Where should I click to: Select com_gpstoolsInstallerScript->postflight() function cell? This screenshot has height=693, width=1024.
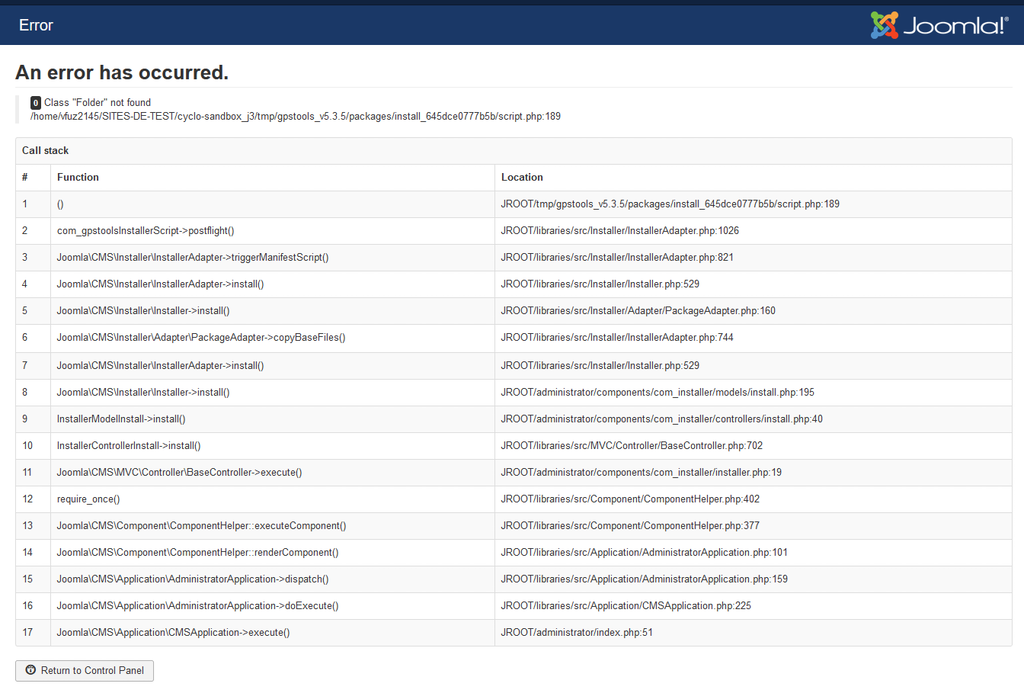click(x=145, y=231)
